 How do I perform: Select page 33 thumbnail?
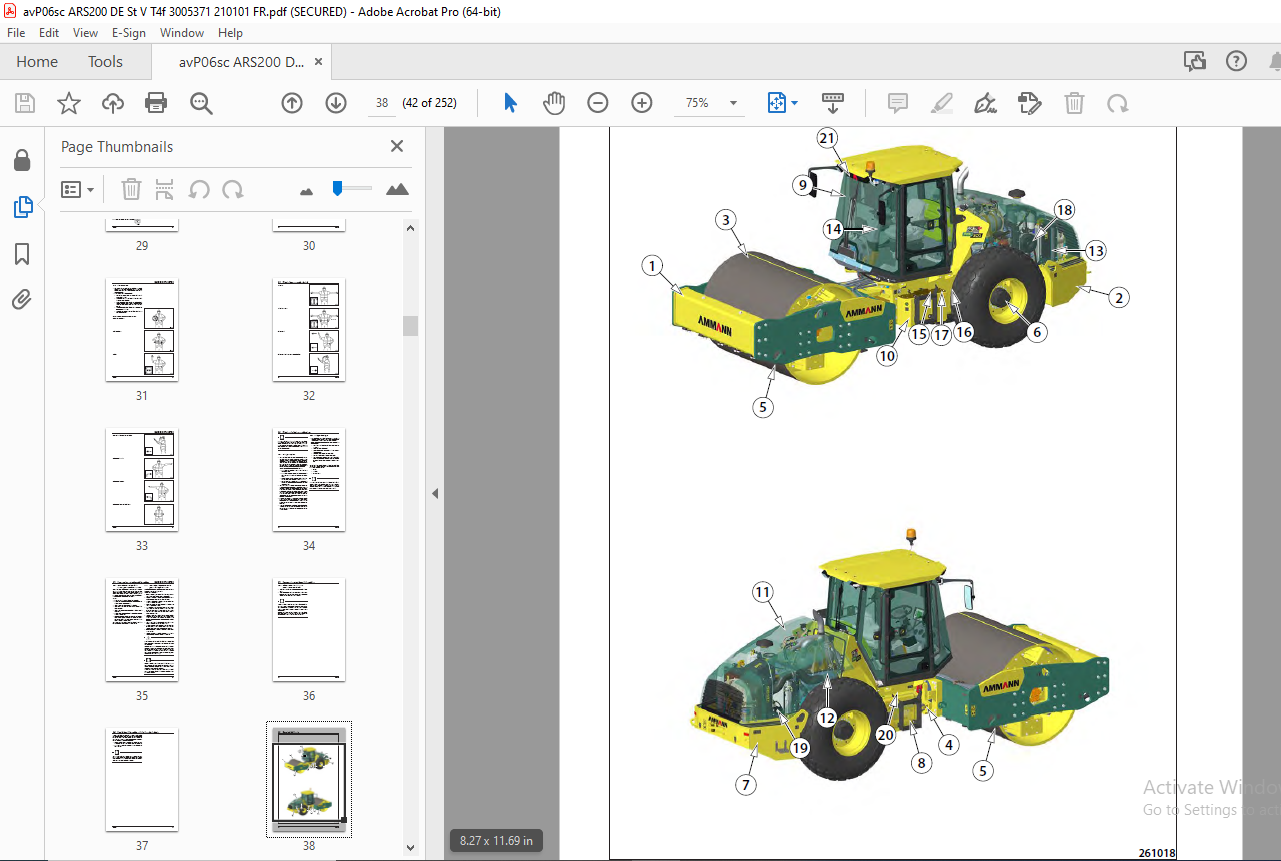[142, 480]
